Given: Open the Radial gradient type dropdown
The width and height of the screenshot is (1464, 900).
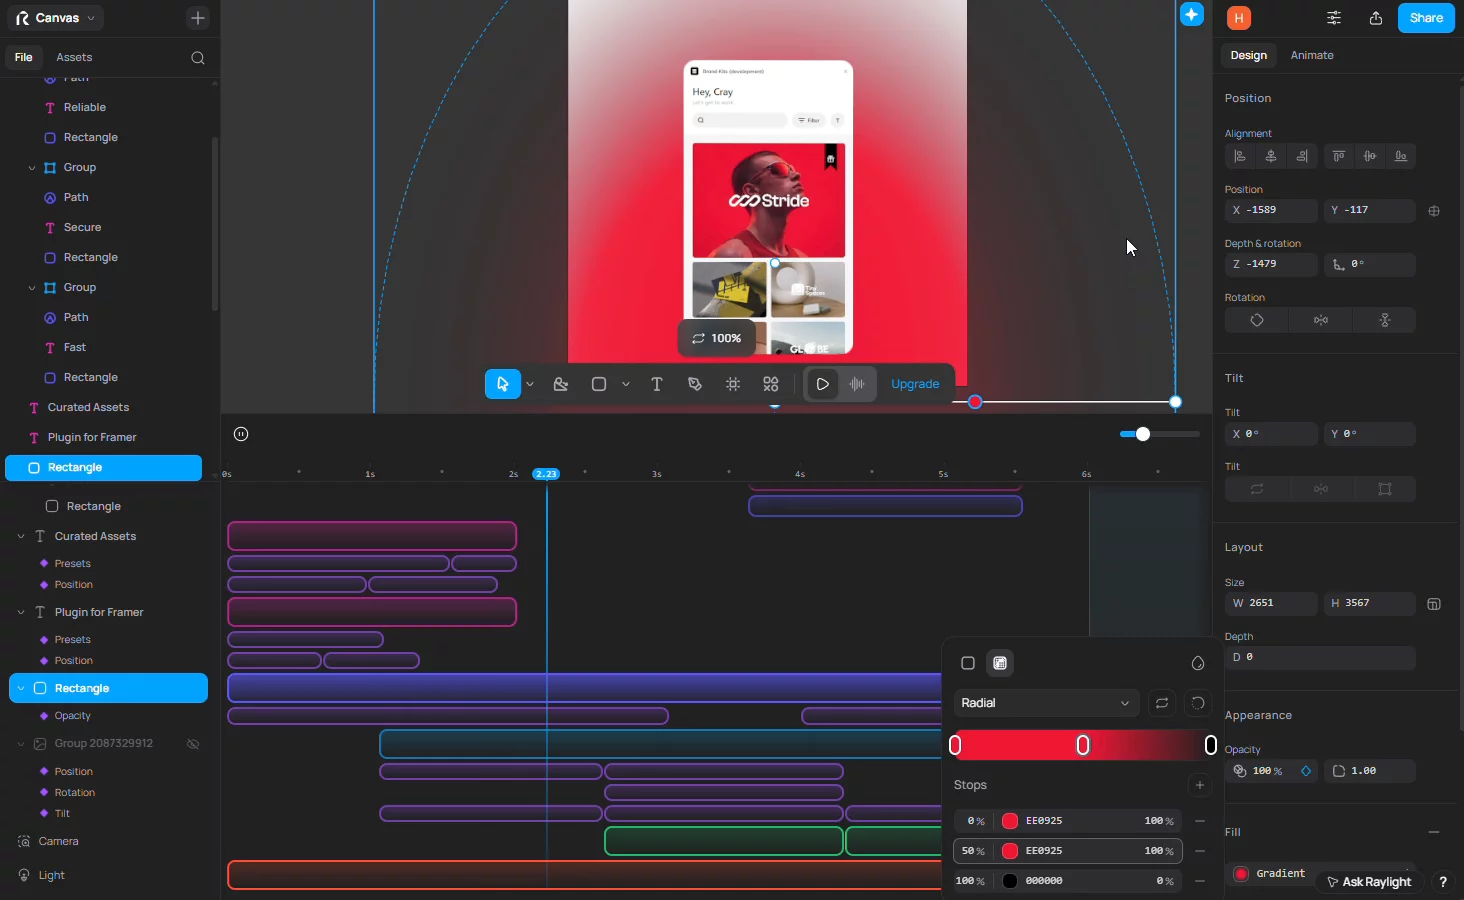Looking at the screenshot, I should [x=1045, y=703].
